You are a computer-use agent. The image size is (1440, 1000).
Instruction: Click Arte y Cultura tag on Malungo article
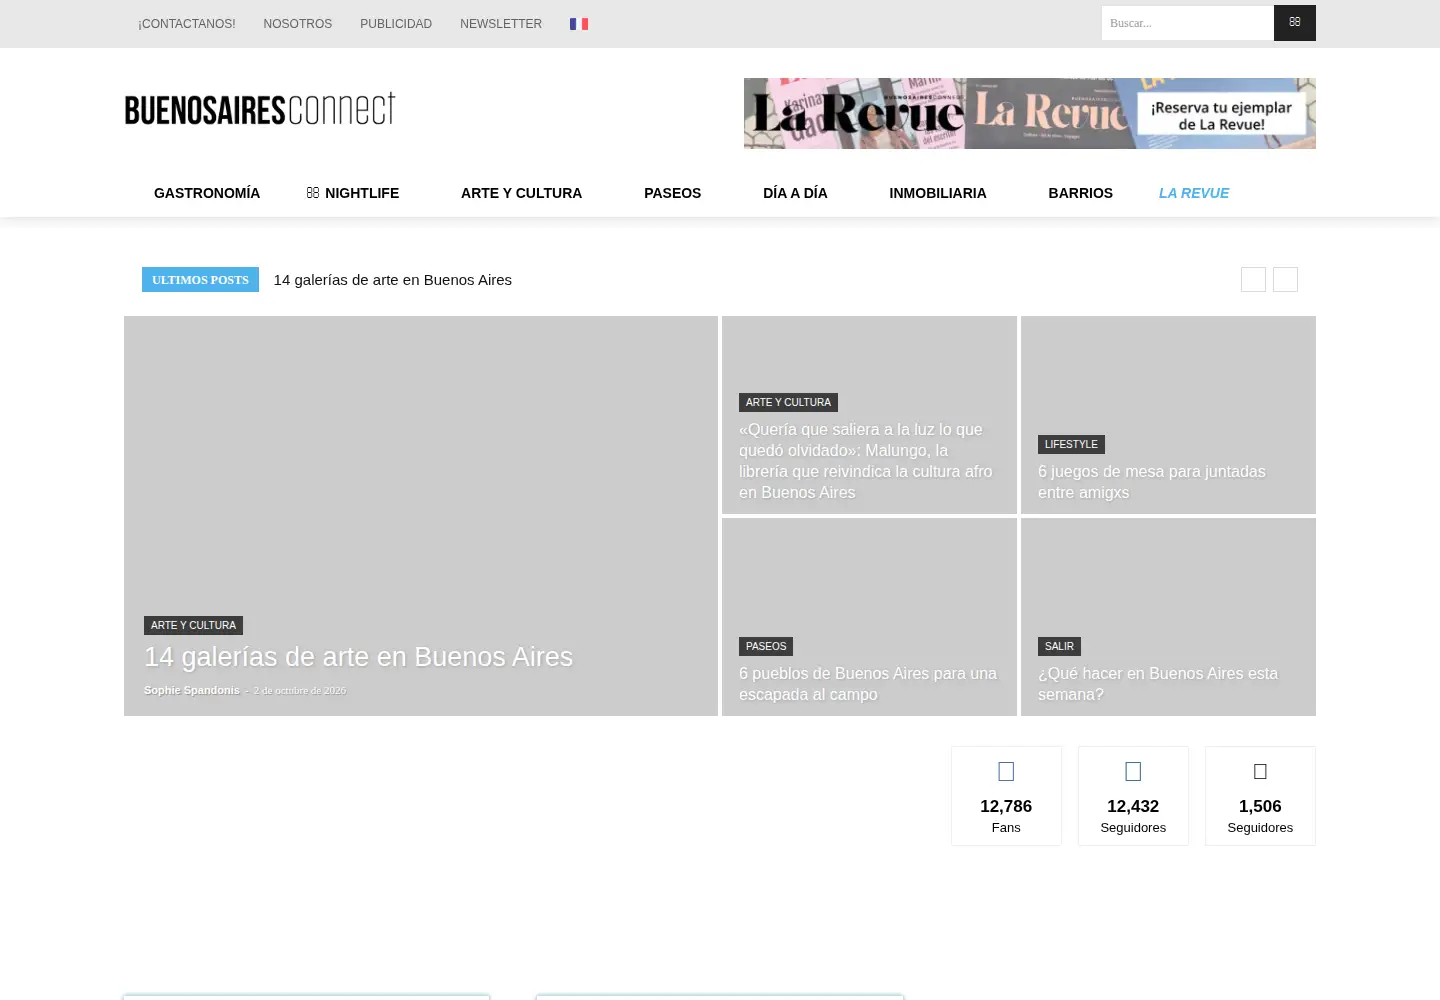[x=788, y=402]
